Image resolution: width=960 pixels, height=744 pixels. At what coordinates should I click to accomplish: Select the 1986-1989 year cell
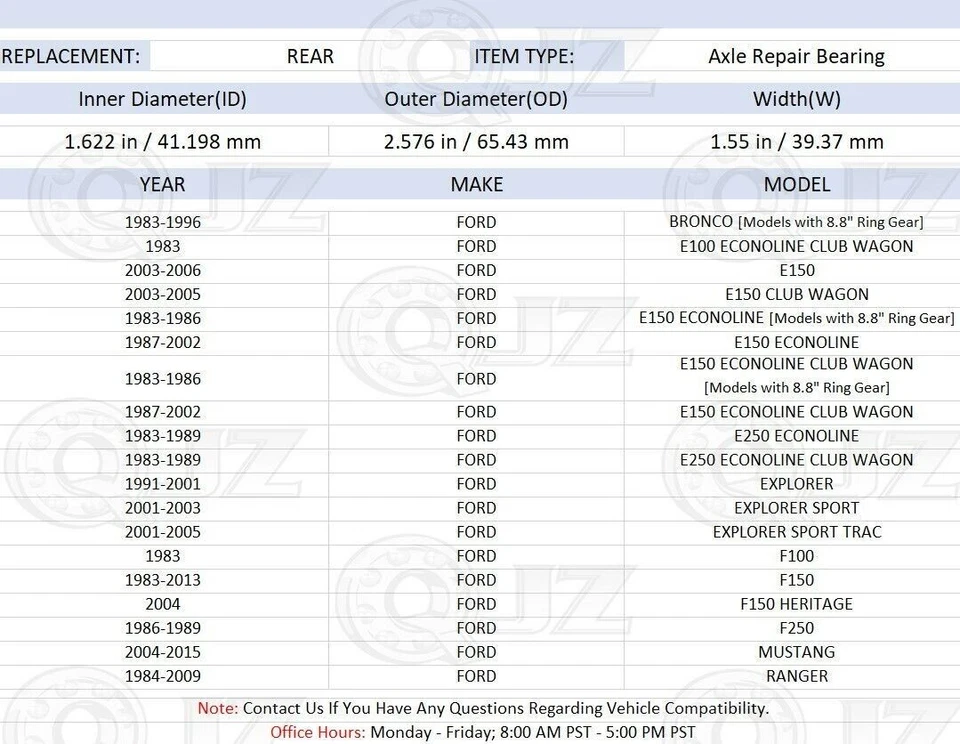pos(163,628)
